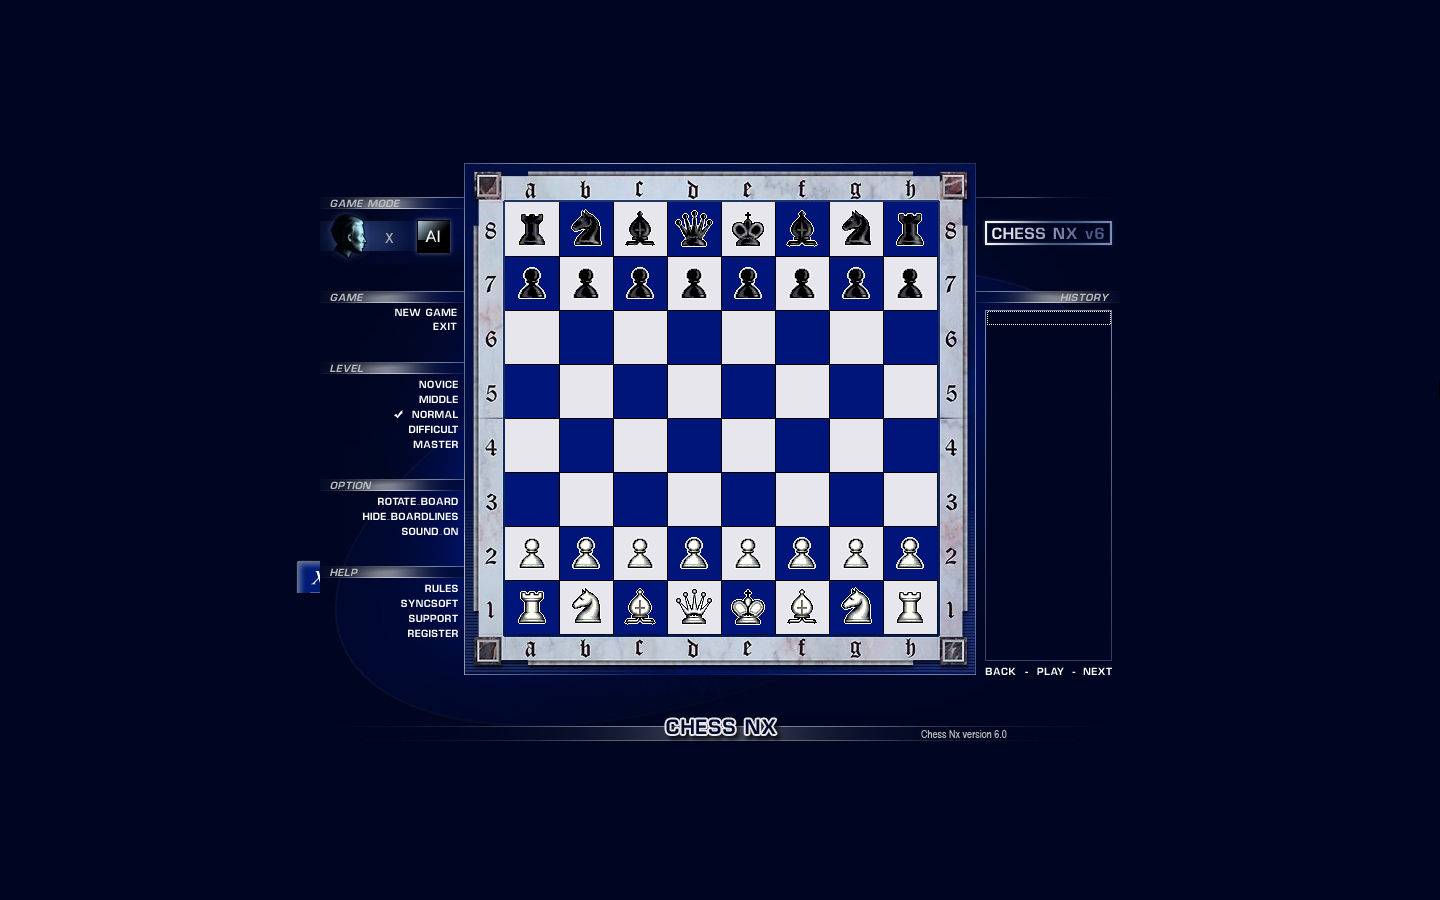Click the Chess NX title at bottom
This screenshot has height=900, width=1440.
click(x=720, y=727)
